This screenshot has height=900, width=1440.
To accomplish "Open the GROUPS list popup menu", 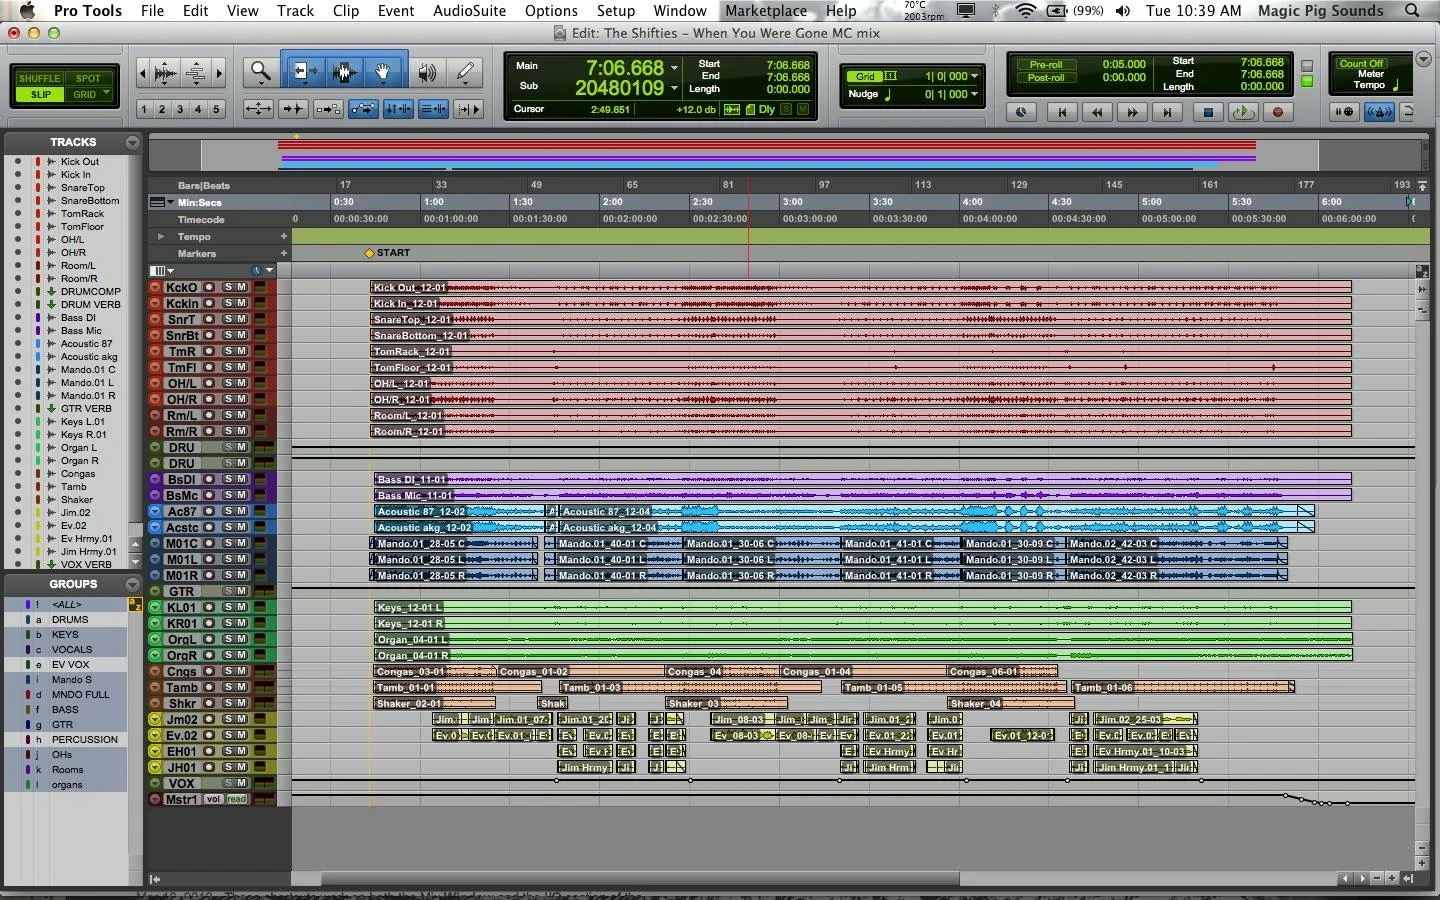I will tap(132, 584).
